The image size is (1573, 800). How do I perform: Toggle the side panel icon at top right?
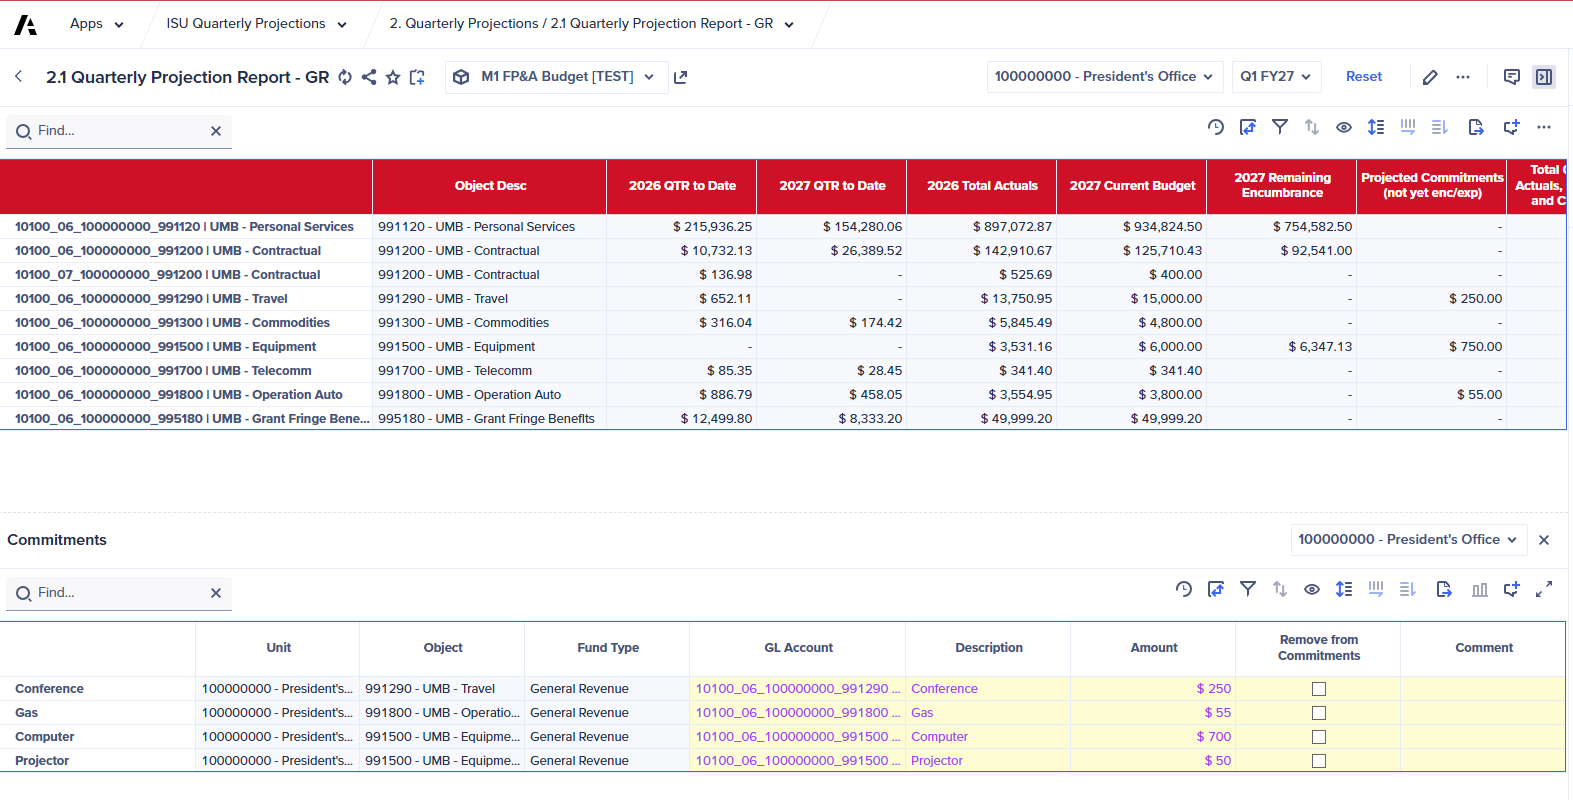click(x=1544, y=77)
